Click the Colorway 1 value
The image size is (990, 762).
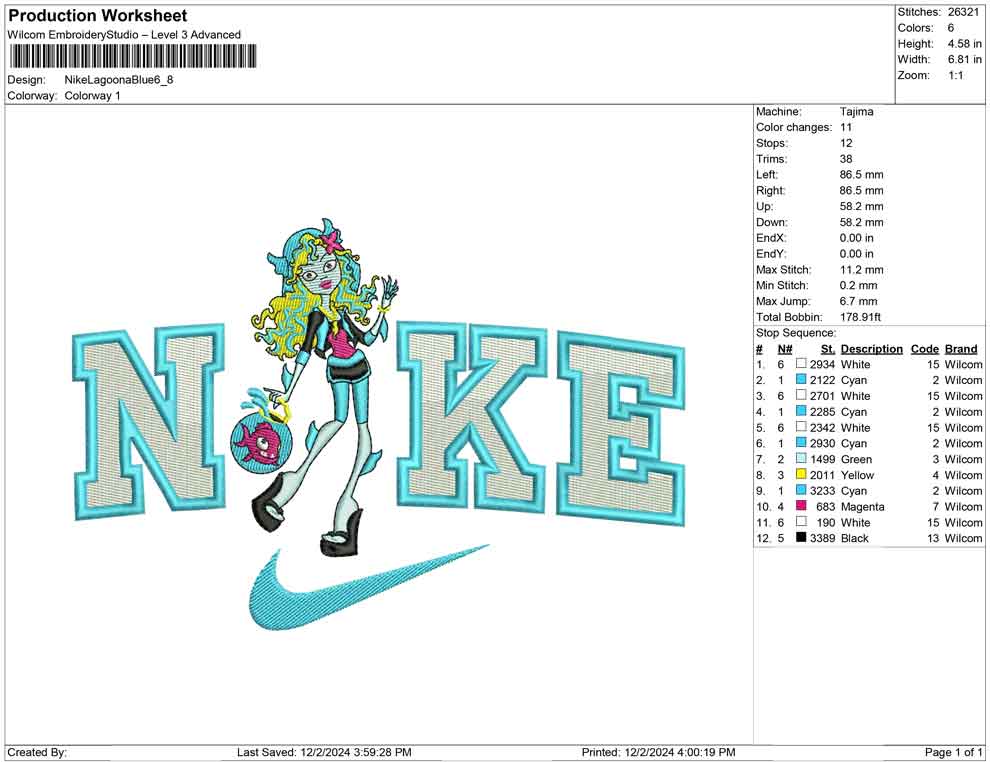[92, 96]
